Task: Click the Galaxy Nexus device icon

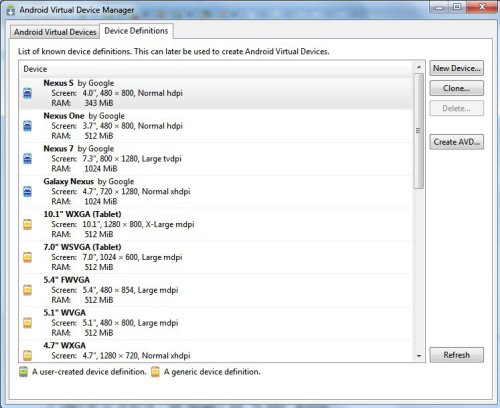Action: 28,192
